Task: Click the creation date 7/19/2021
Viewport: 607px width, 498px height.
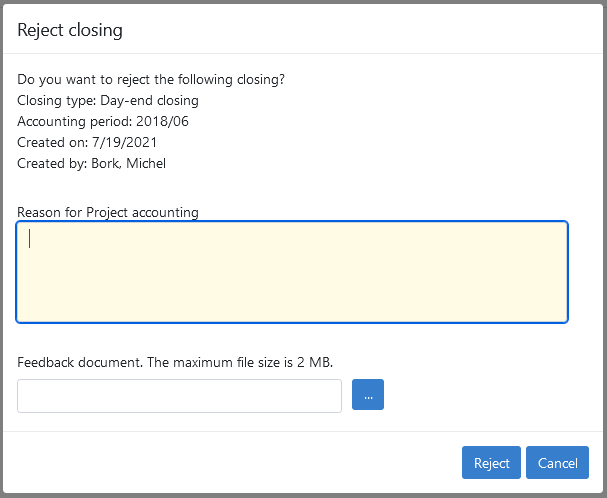Action: tap(124, 143)
